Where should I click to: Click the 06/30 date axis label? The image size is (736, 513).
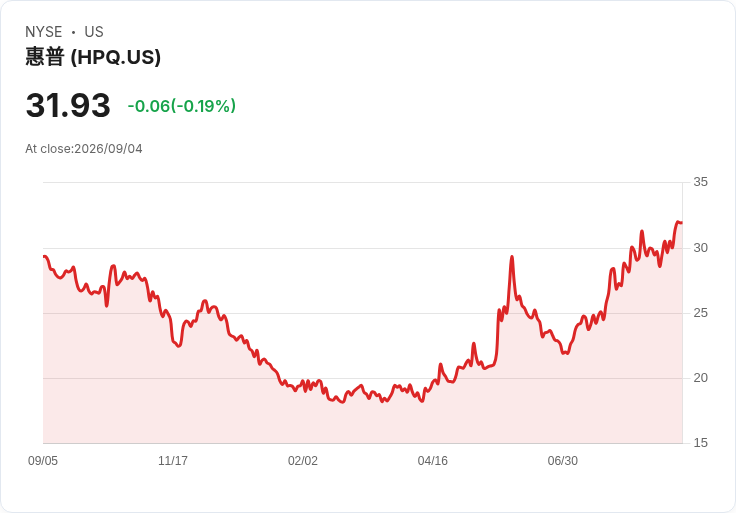(x=563, y=461)
